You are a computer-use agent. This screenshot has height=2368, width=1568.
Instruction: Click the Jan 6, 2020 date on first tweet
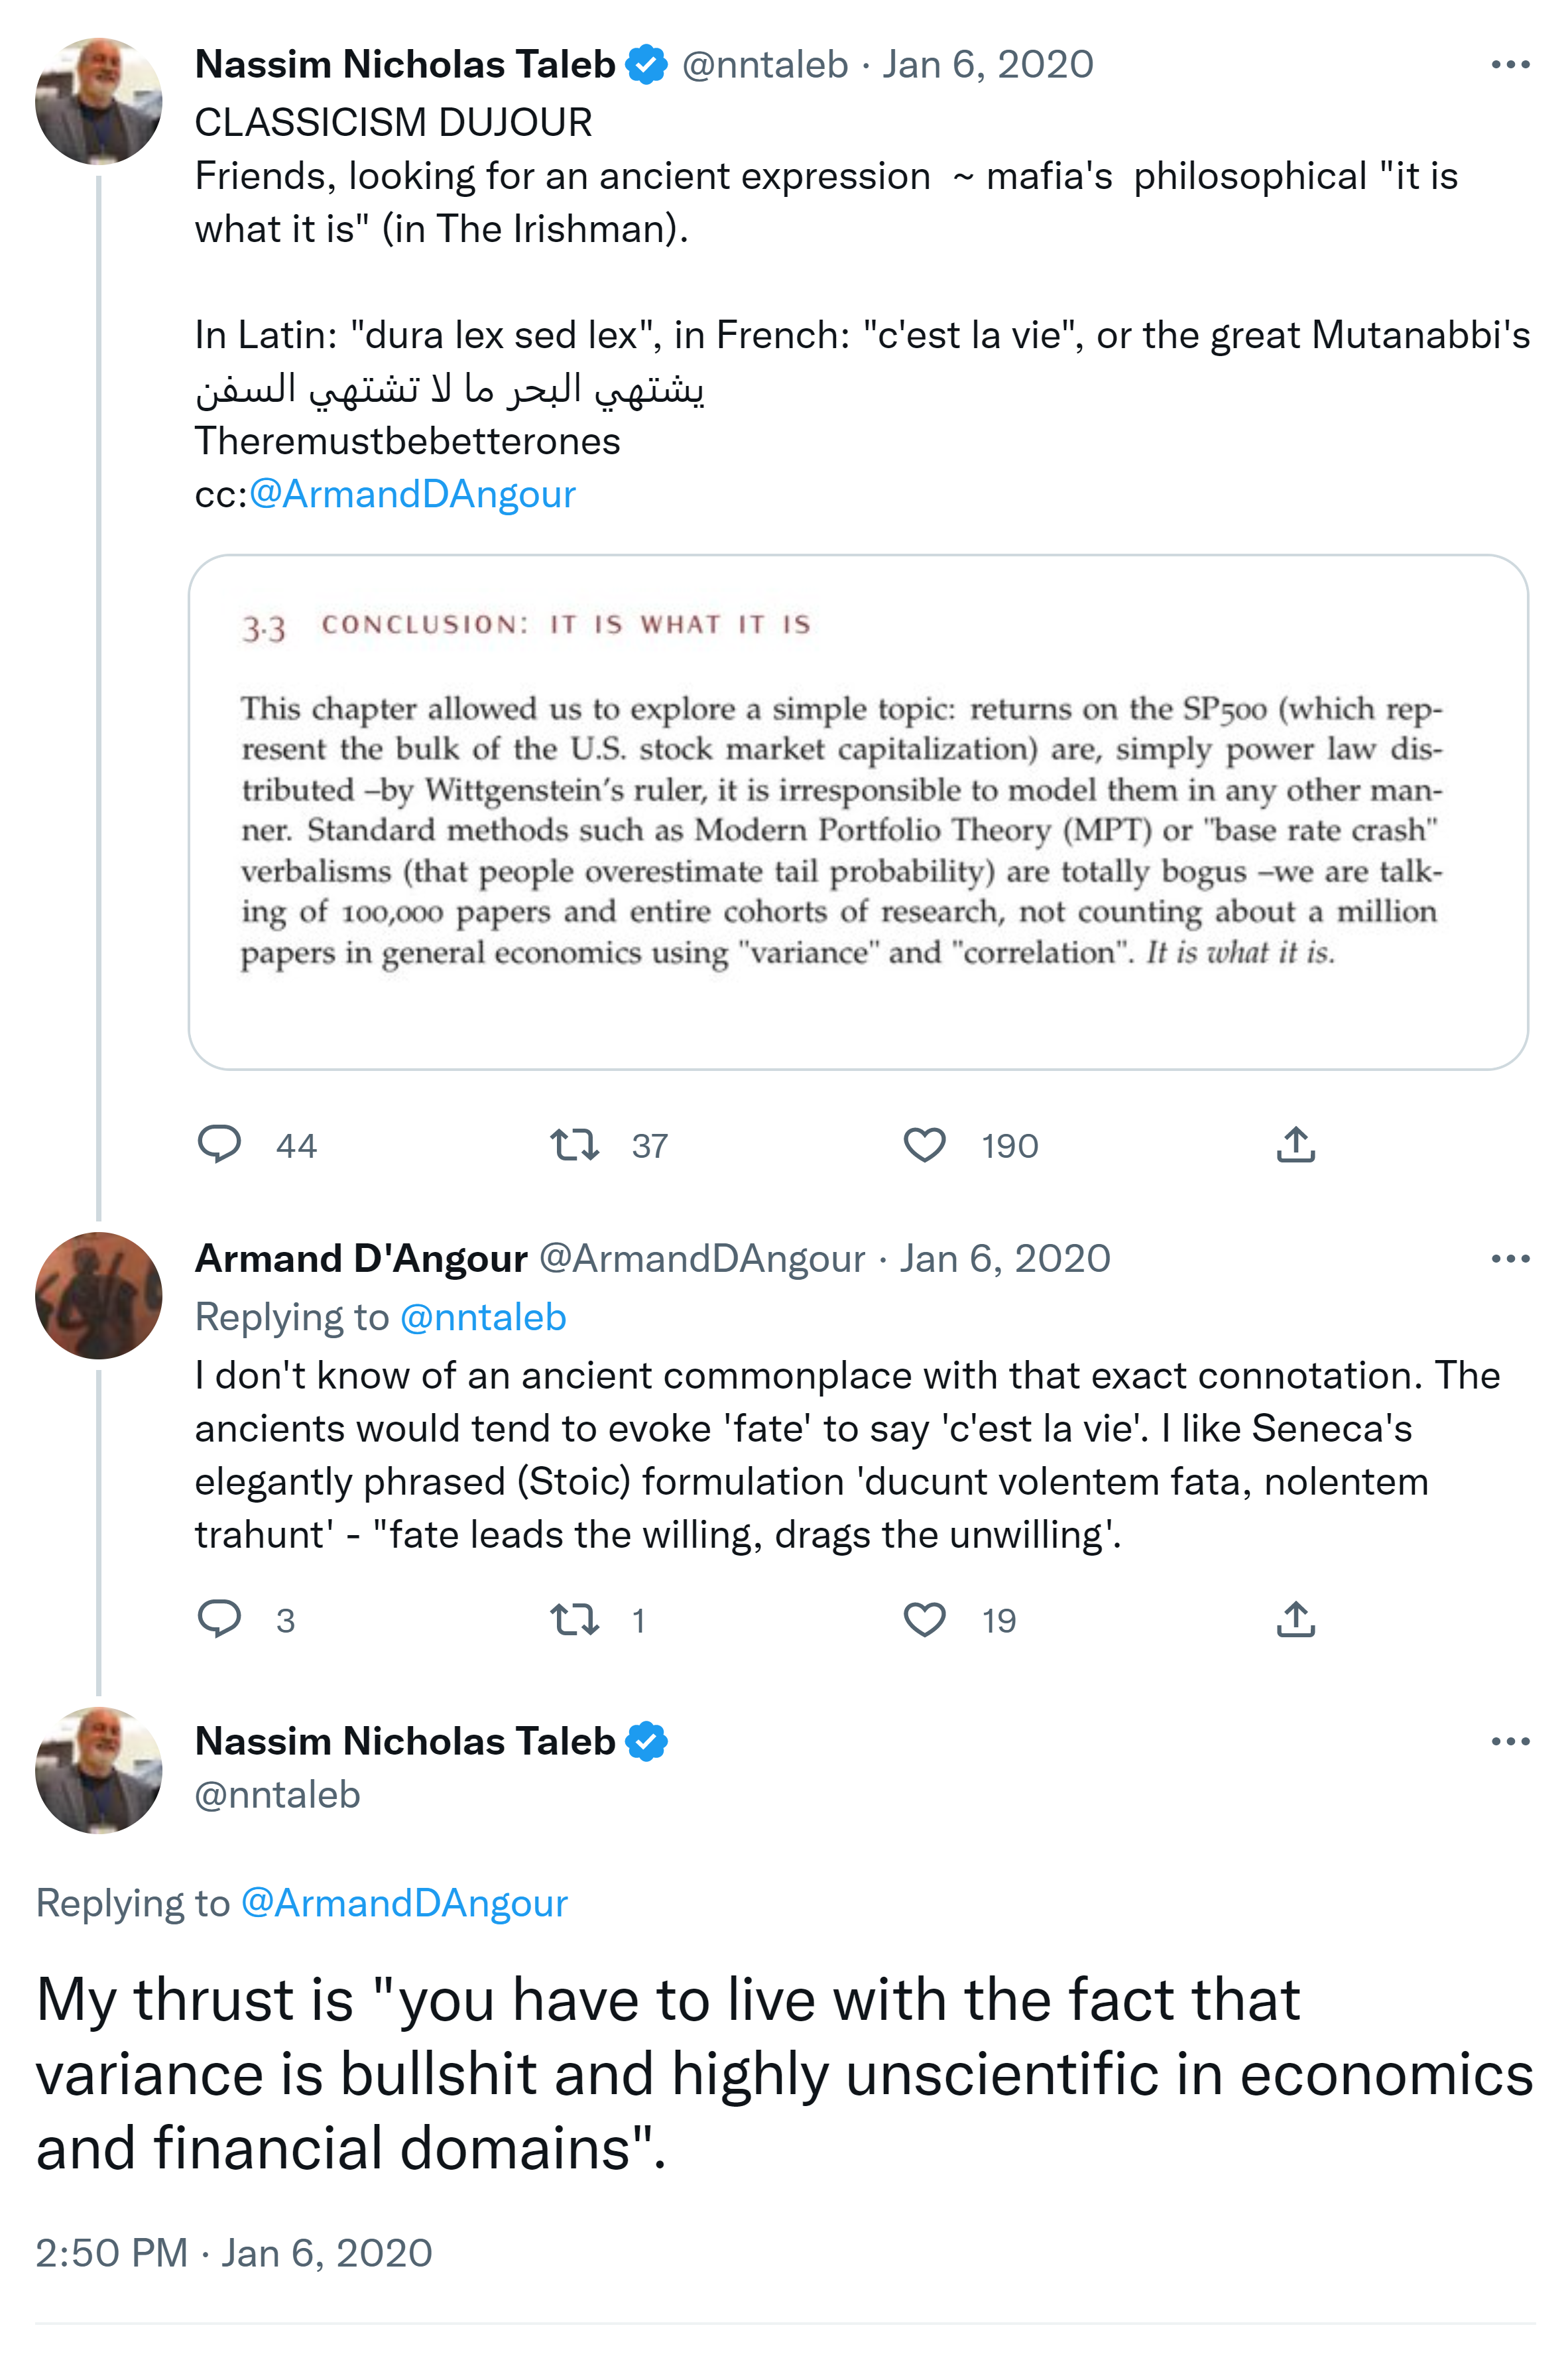pyautogui.click(x=987, y=65)
